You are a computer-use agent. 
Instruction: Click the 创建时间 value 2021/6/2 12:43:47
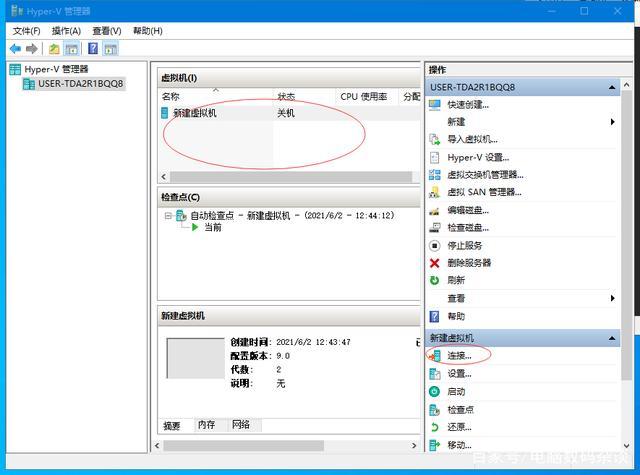pyautogui.click(x=313, y=342)
